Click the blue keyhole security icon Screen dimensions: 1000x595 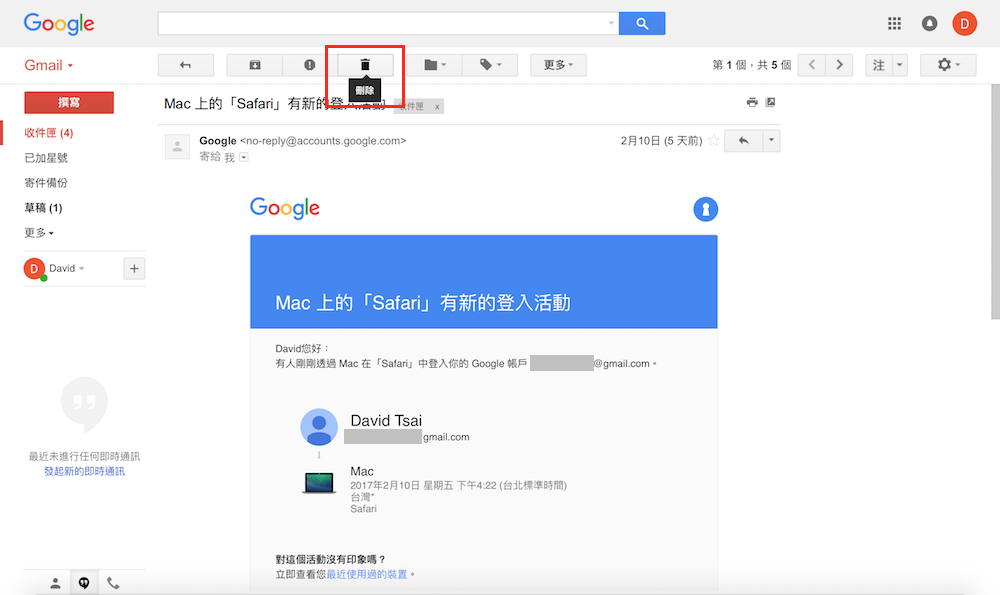705,209
